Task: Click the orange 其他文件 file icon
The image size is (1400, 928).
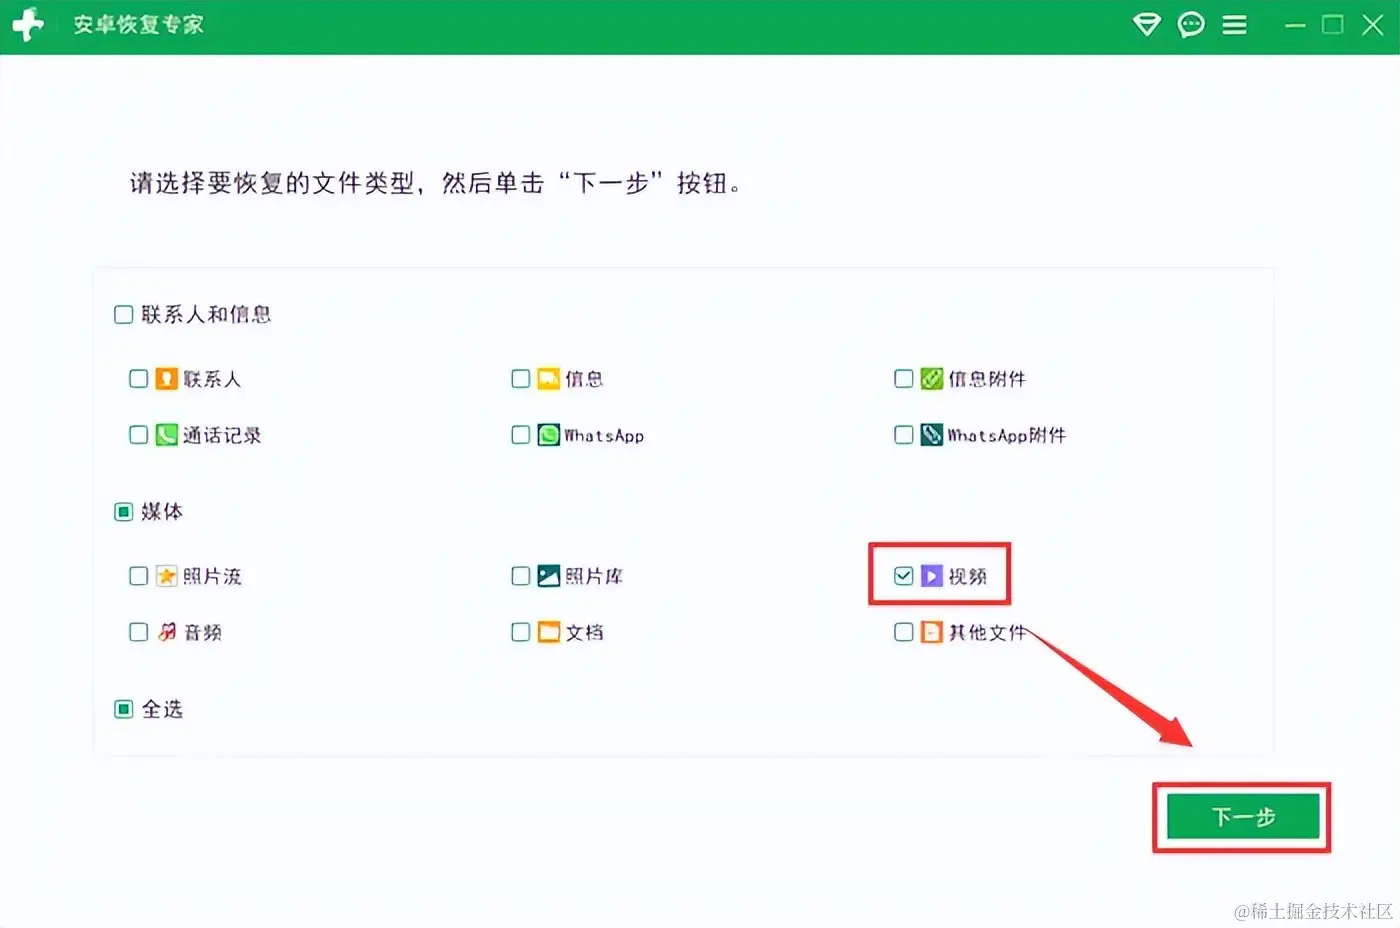Action: (931, 632)
